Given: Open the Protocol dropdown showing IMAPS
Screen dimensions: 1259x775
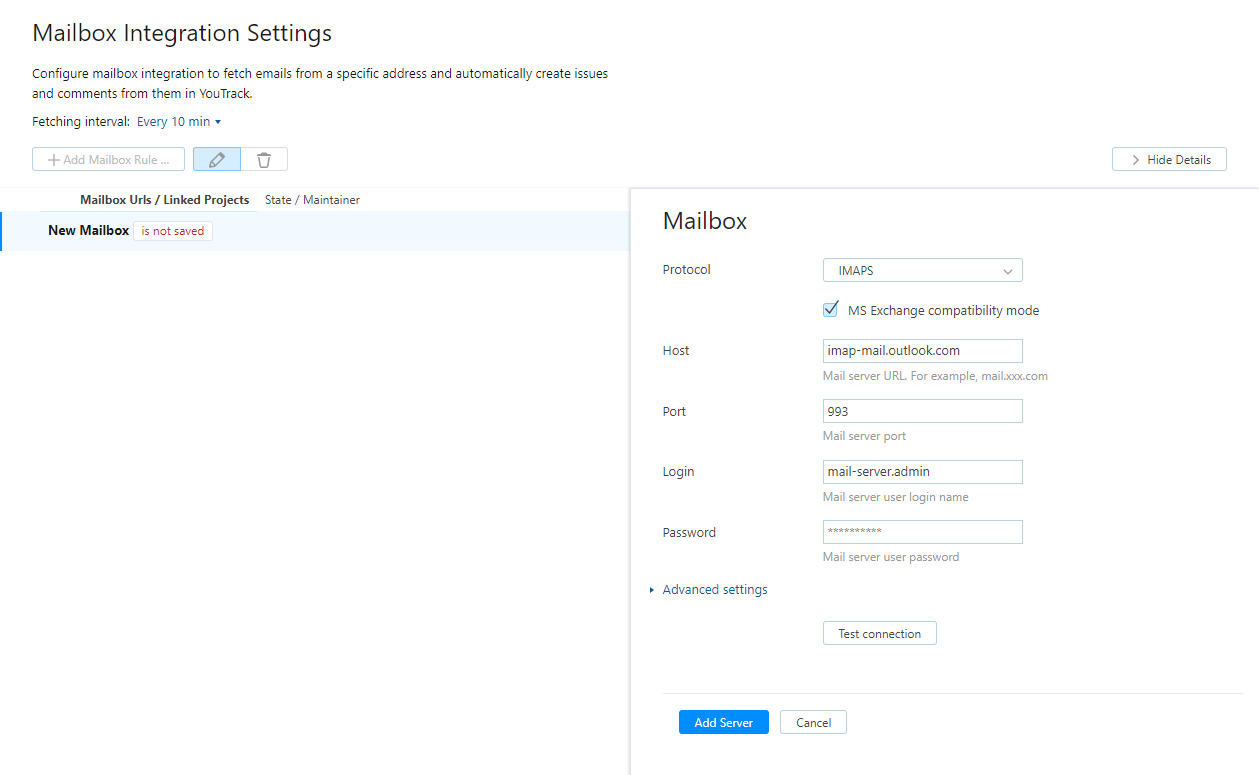Looking at the screenshot, I should pos(922,270).
